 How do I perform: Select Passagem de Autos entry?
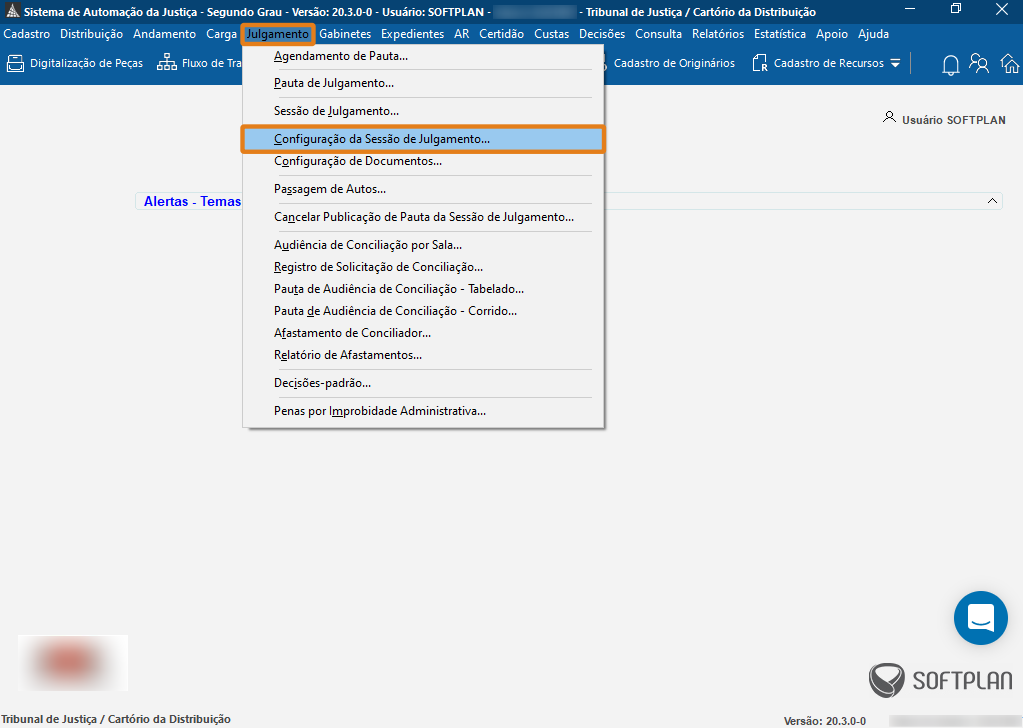click(423, 189)
